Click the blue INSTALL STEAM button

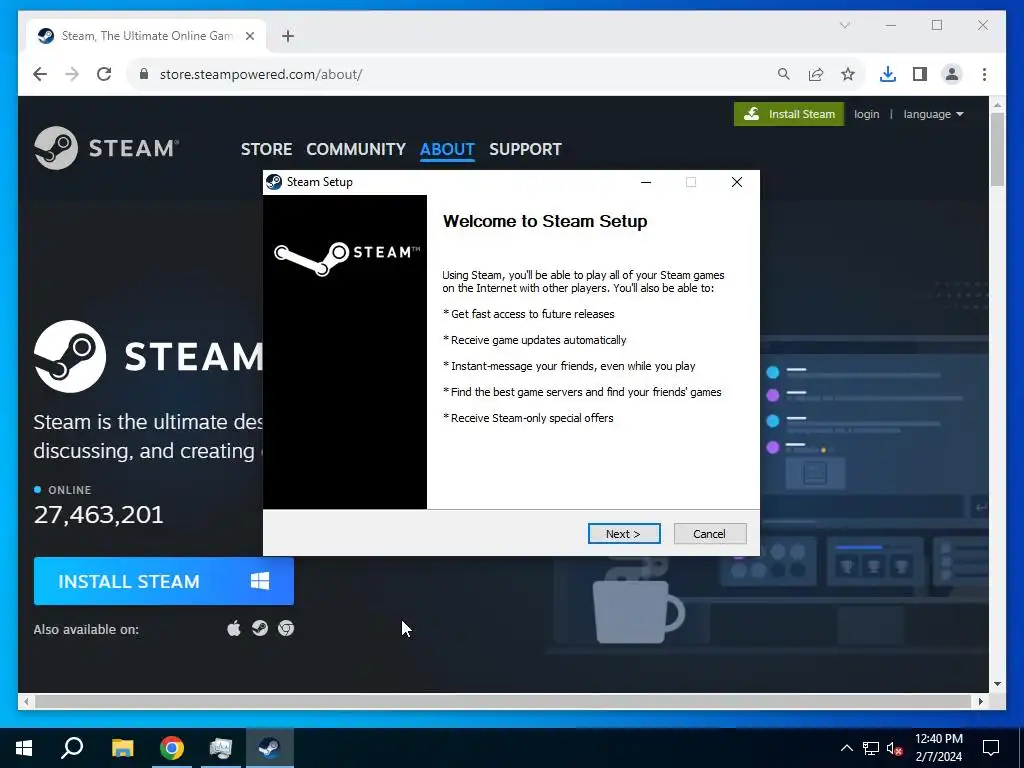[x=164, y=581]
